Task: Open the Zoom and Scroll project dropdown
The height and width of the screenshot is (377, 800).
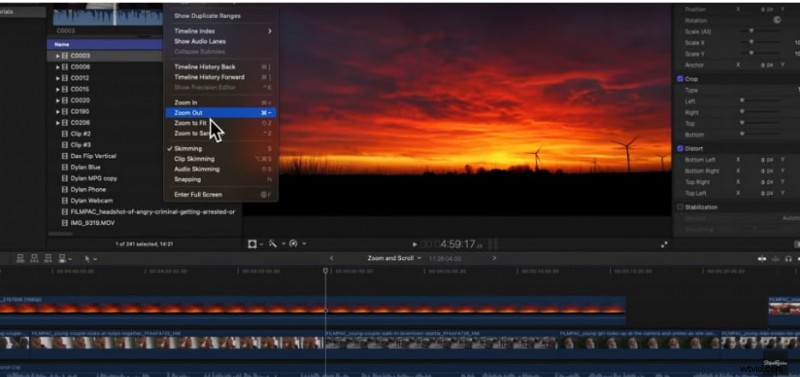Action: coord(394,258)
